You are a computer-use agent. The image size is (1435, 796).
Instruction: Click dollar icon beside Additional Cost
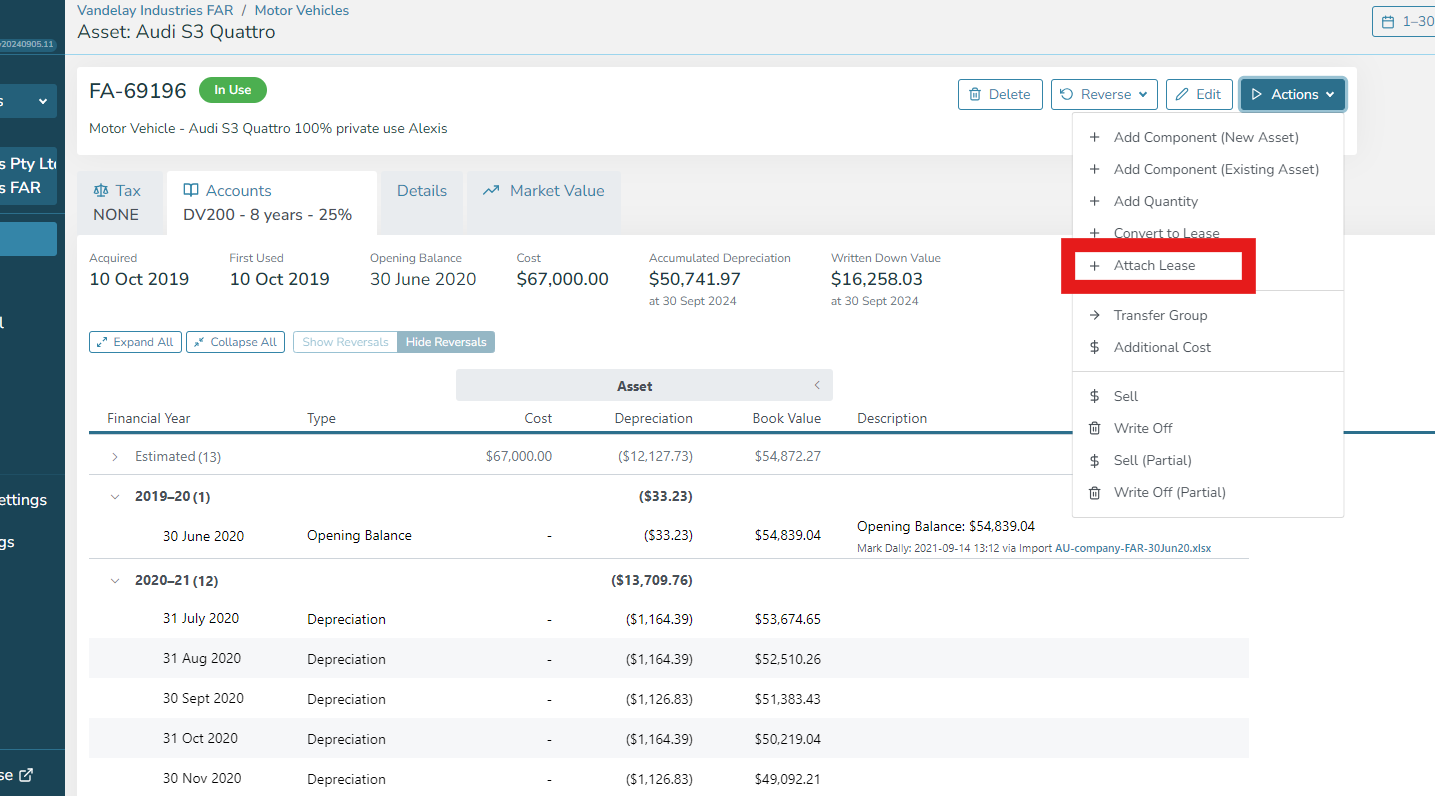pyautogui.click(x=1094, y=347)
